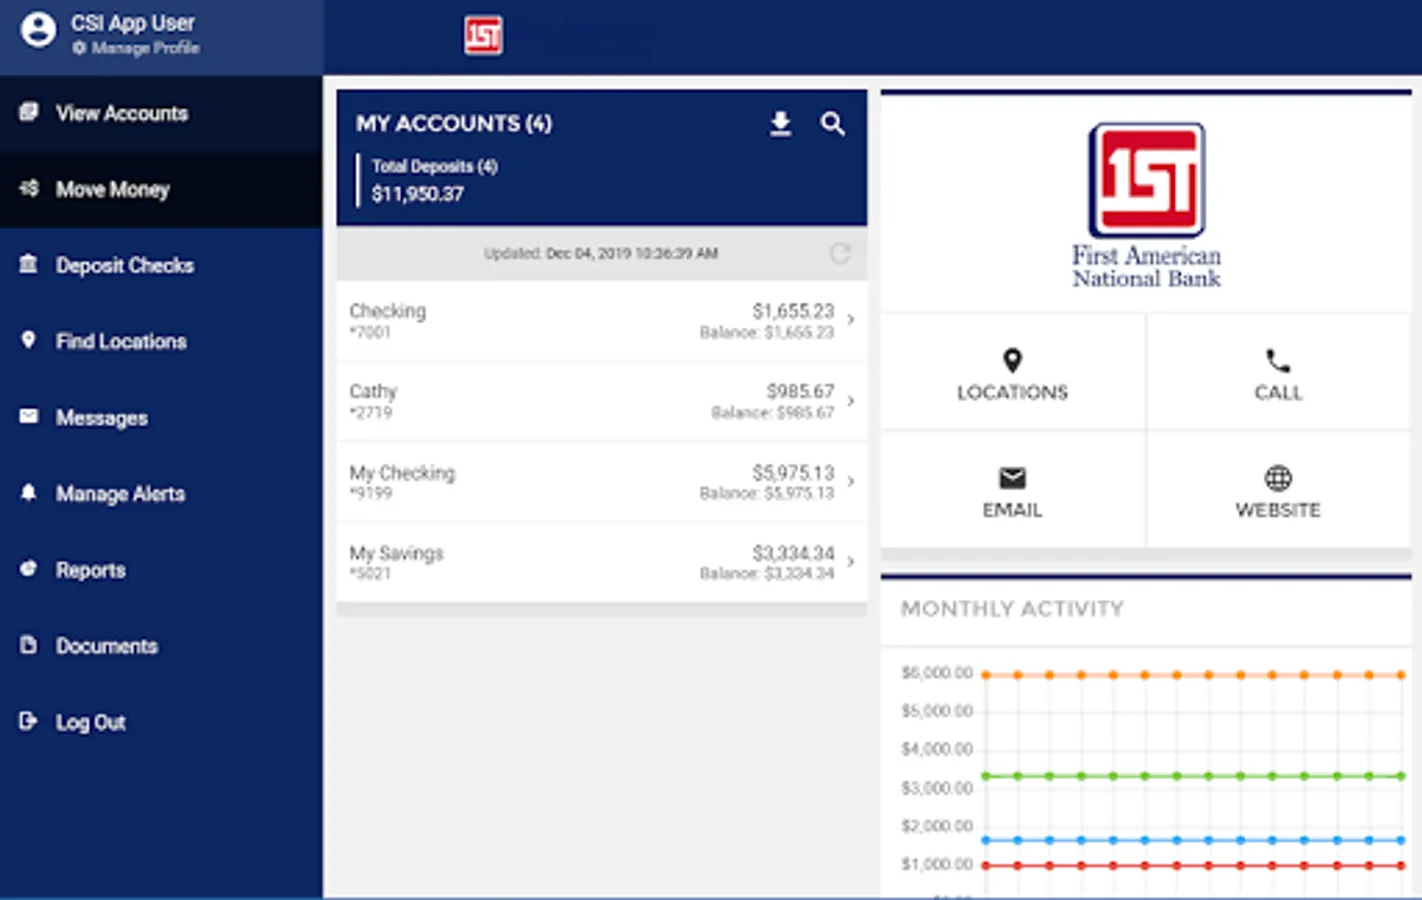Viewport: 1422px width, 900px height.
Task: Open the Messages menu item
Action: (102, 418)
